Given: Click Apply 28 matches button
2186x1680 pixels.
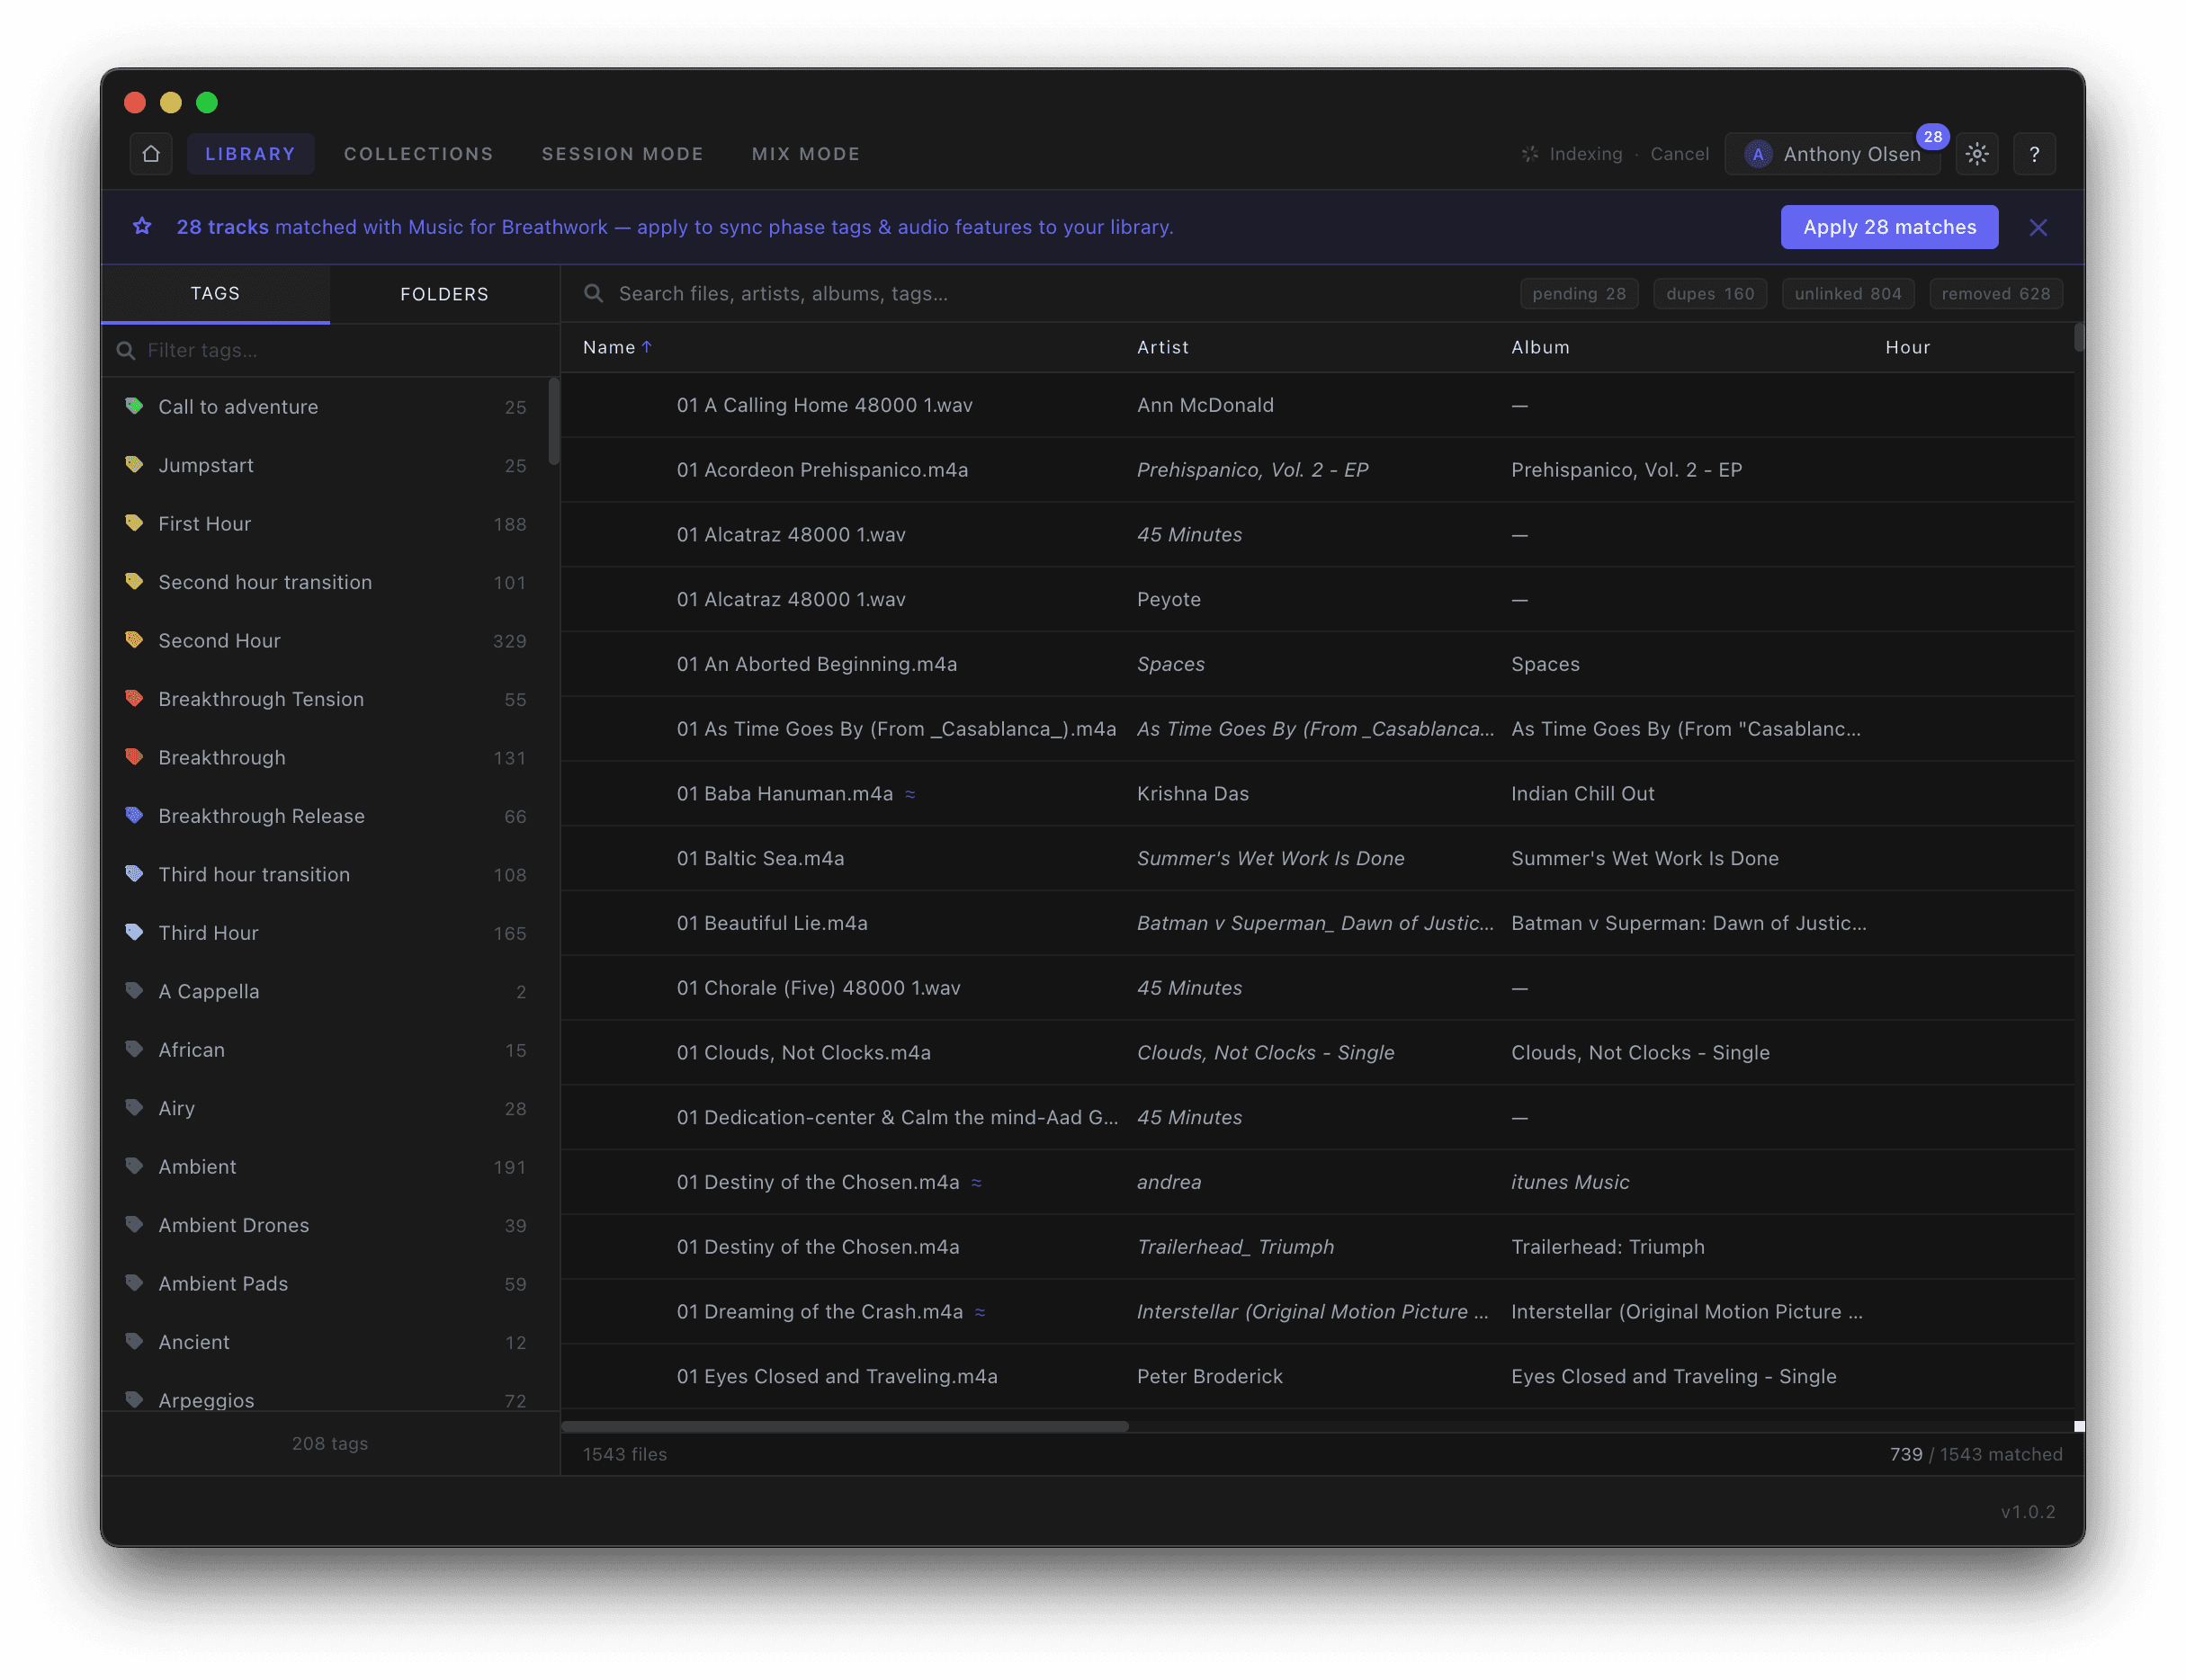Looking at the screenshot, I should (x=1888, y=227).
